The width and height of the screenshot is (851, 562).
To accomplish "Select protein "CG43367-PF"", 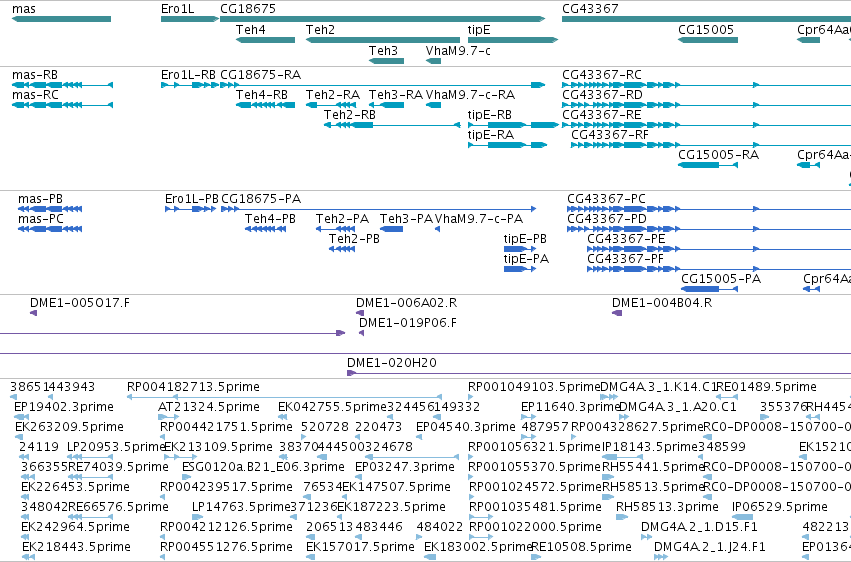I will coord(626,259).
